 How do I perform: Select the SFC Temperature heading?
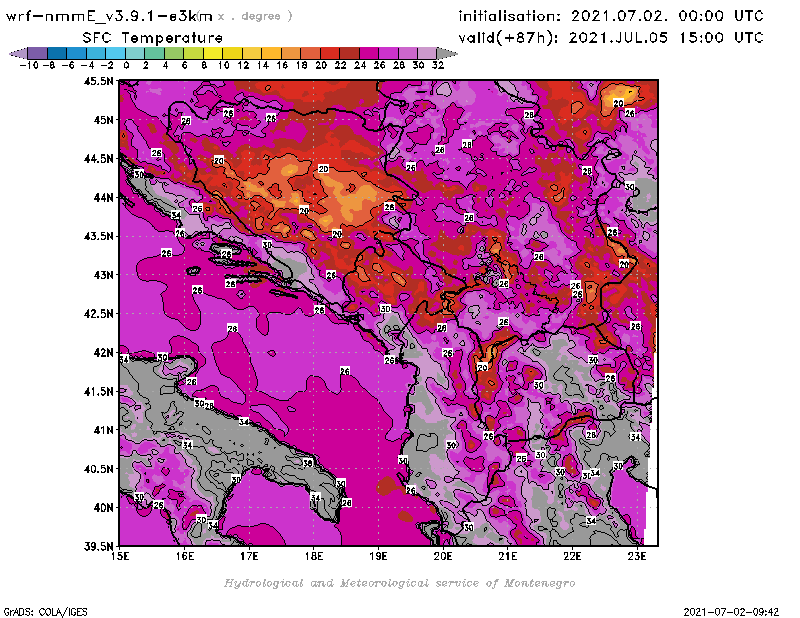[x=153, y=38]
